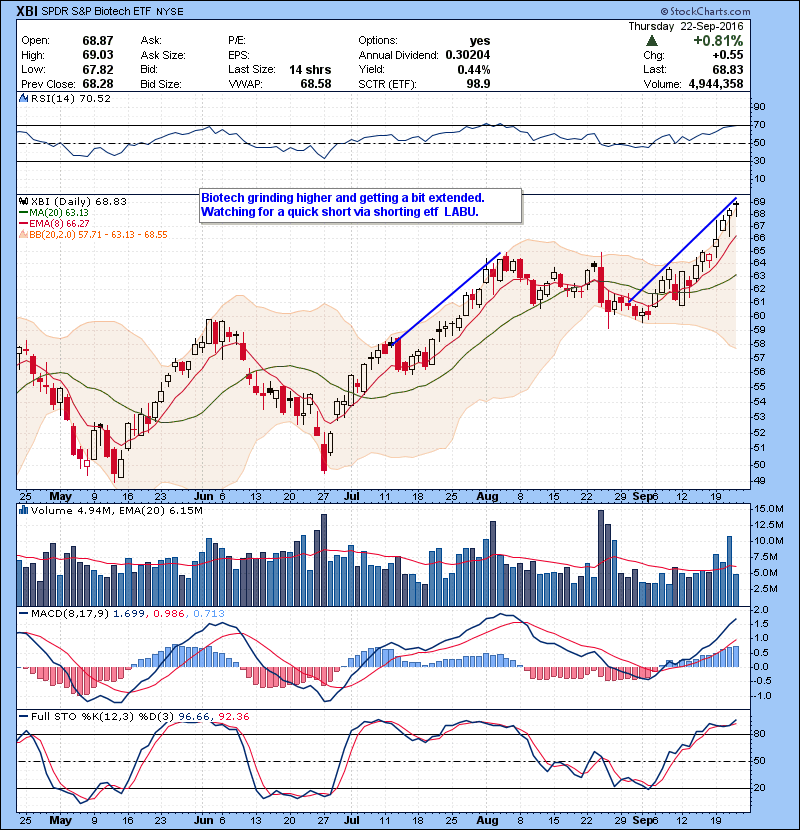Screen dimensions: 800x830
Task: Click the Volume value 4,944,358
Action: [716, 84]
